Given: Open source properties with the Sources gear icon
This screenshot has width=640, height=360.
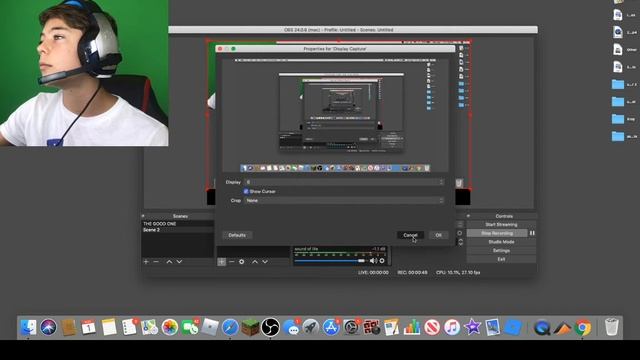Looking at the screenshot, I should [242, 262].
